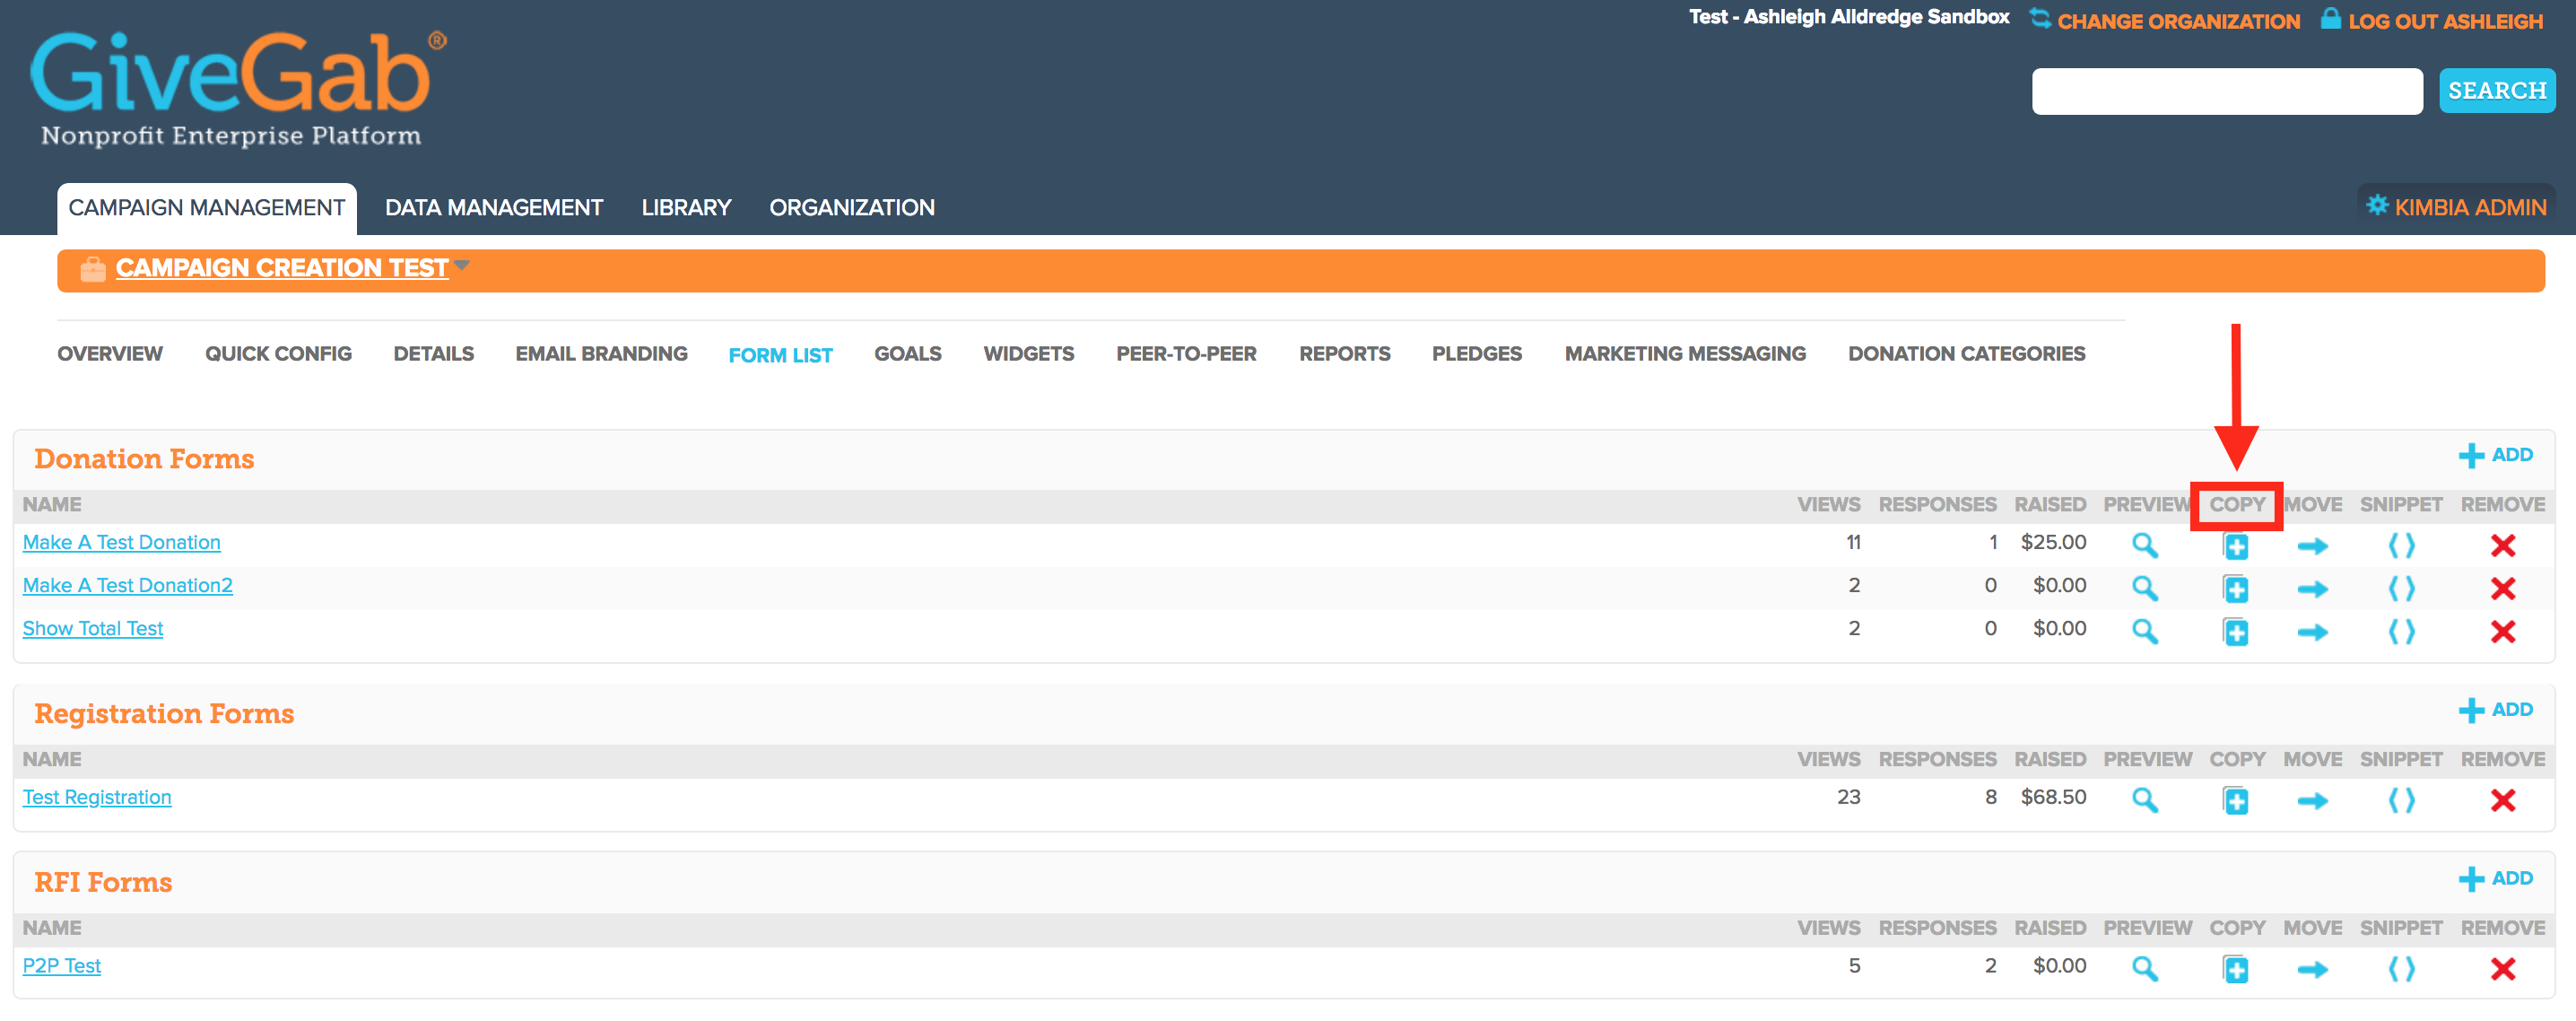The height and width of the screenshot is (1021, 2576).
Task: Go to the Donation Categories sub-tab
Action: pos(1966,354)
